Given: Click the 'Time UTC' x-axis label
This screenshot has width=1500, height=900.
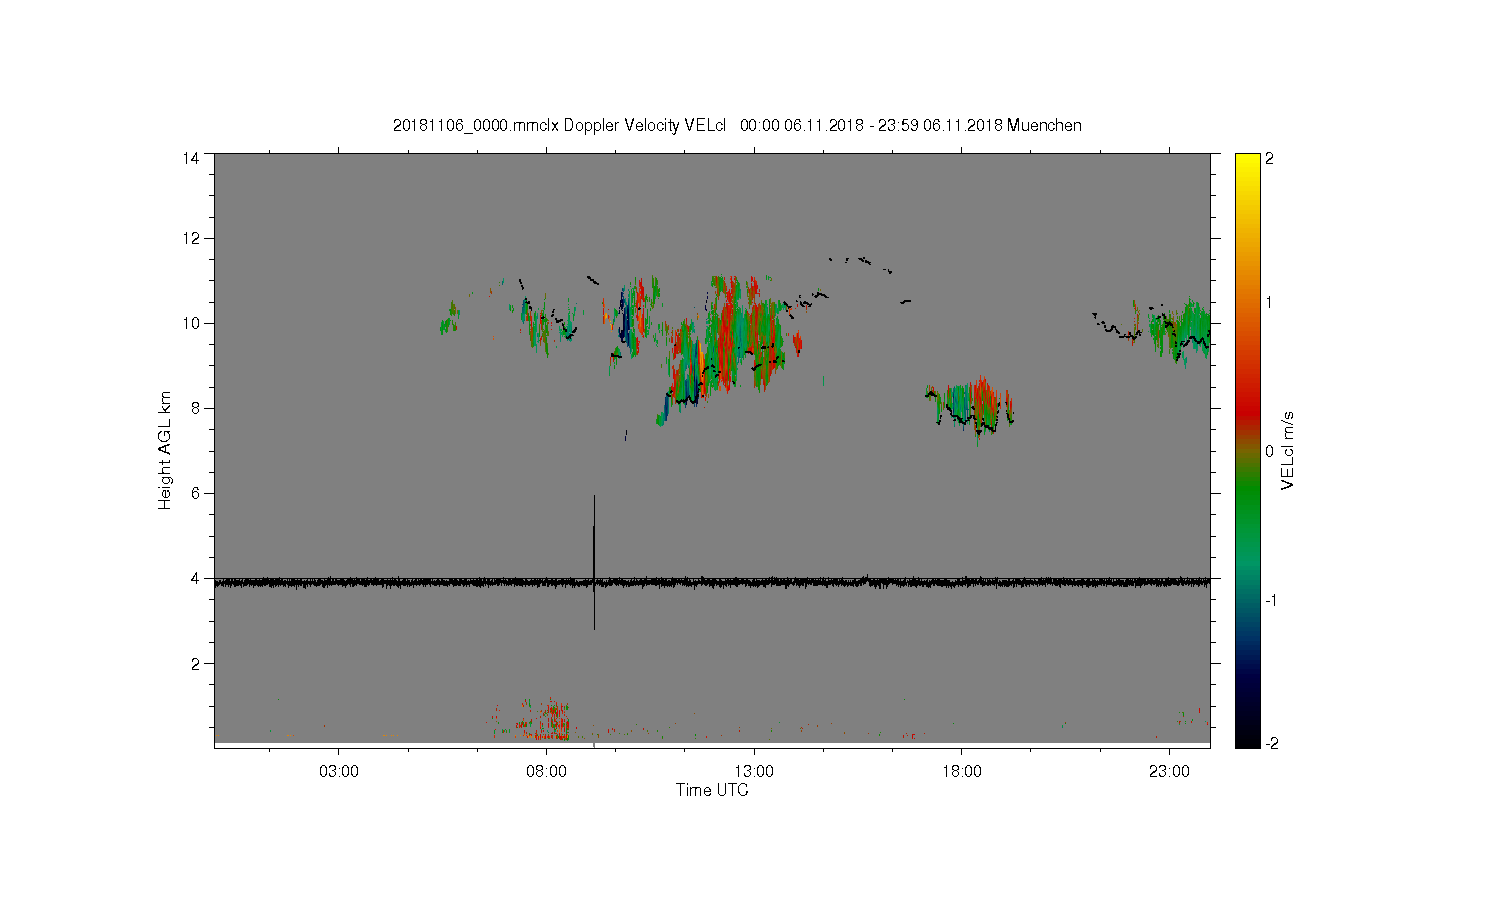Looking at the screenshot, I should point(712,790).
